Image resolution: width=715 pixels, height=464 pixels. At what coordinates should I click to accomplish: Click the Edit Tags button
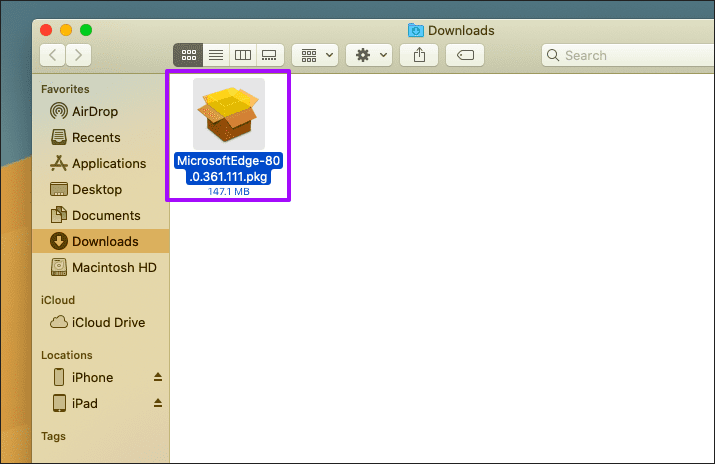point(465,55)
